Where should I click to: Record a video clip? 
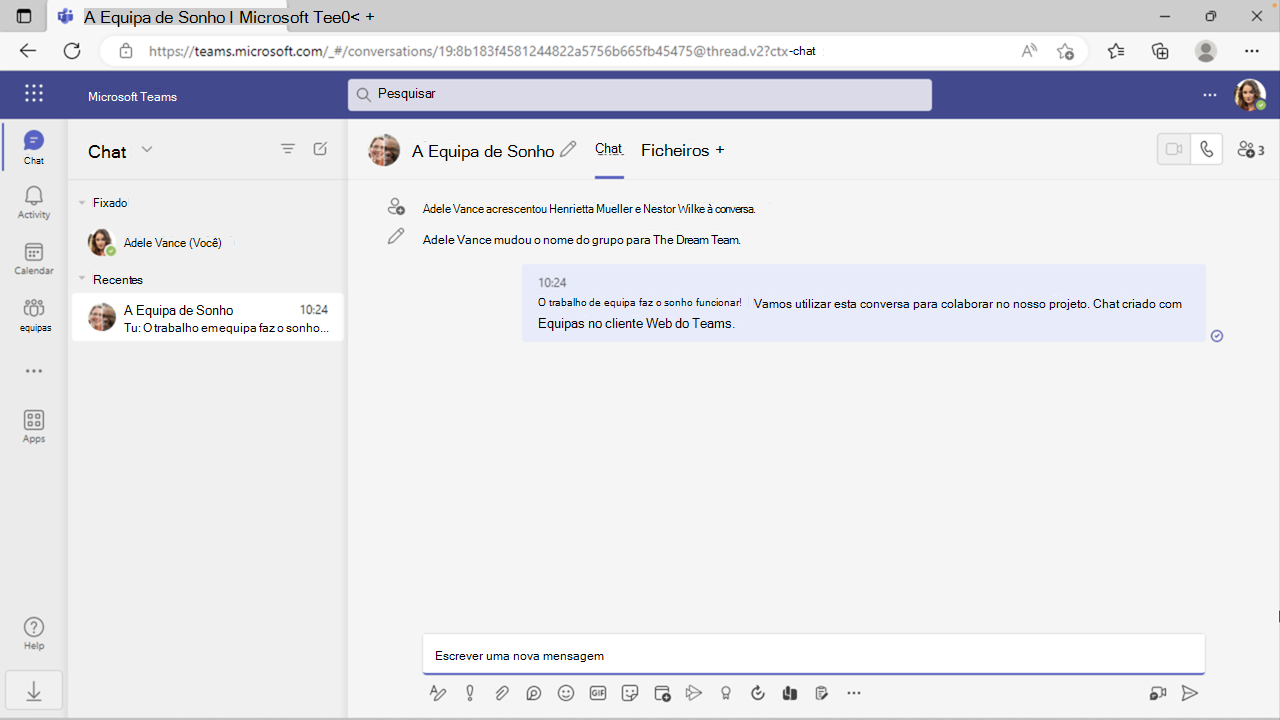pyautogui.click(x=1158, y=693)
